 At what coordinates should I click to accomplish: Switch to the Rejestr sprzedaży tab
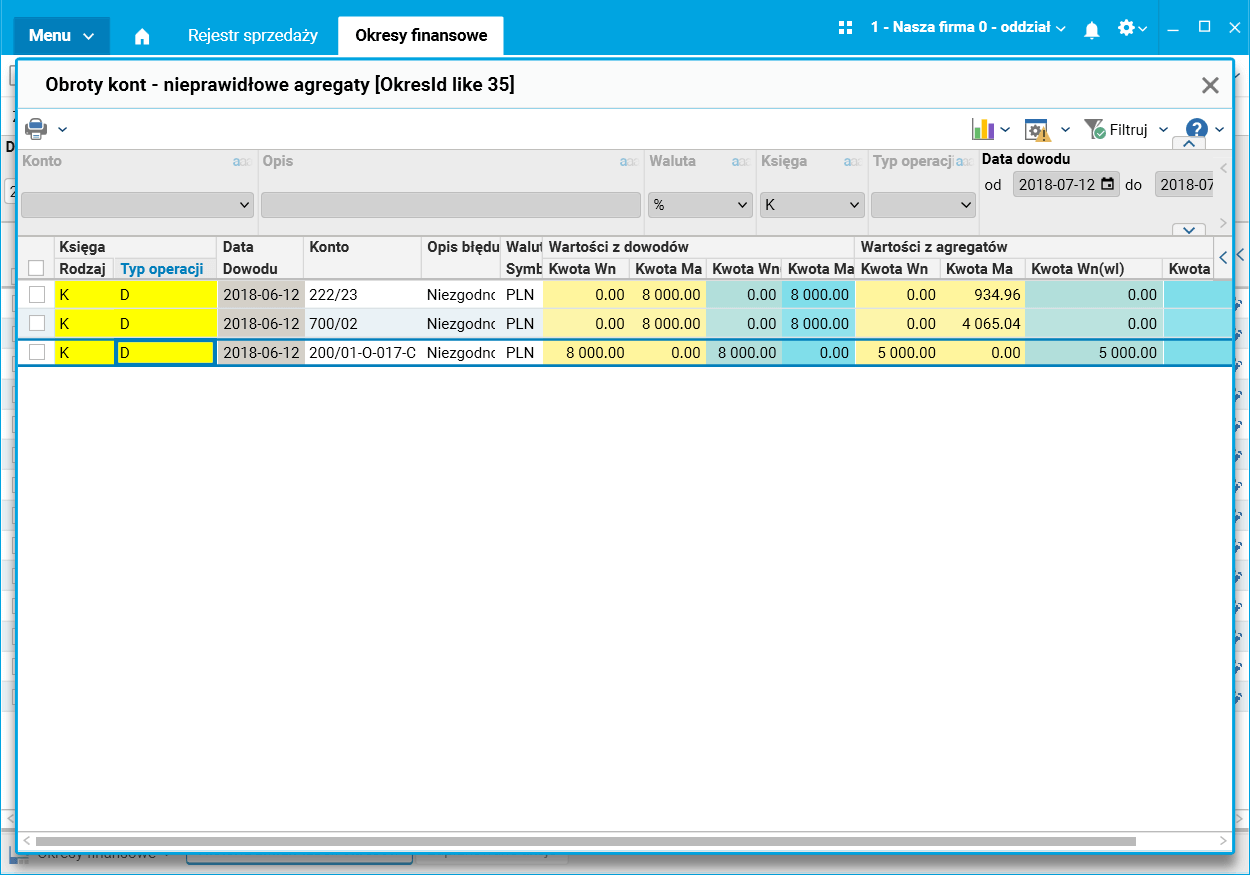point(253,36)
